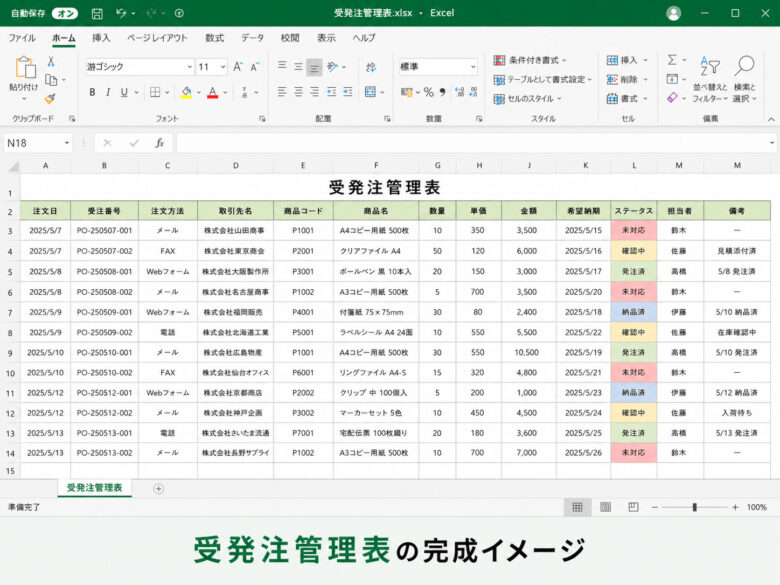
Task: Cut selection with the scissors icon
Action: 51,62
